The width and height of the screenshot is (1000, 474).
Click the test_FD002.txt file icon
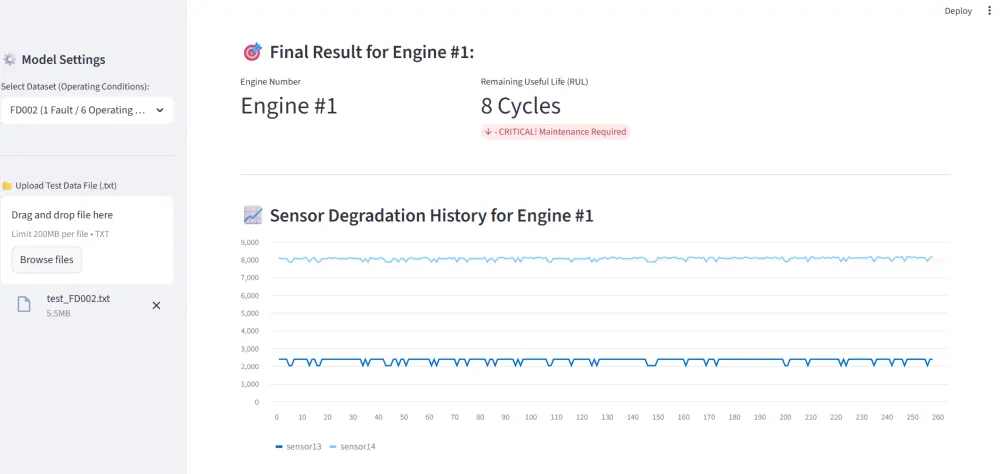[x=24, y=304]
